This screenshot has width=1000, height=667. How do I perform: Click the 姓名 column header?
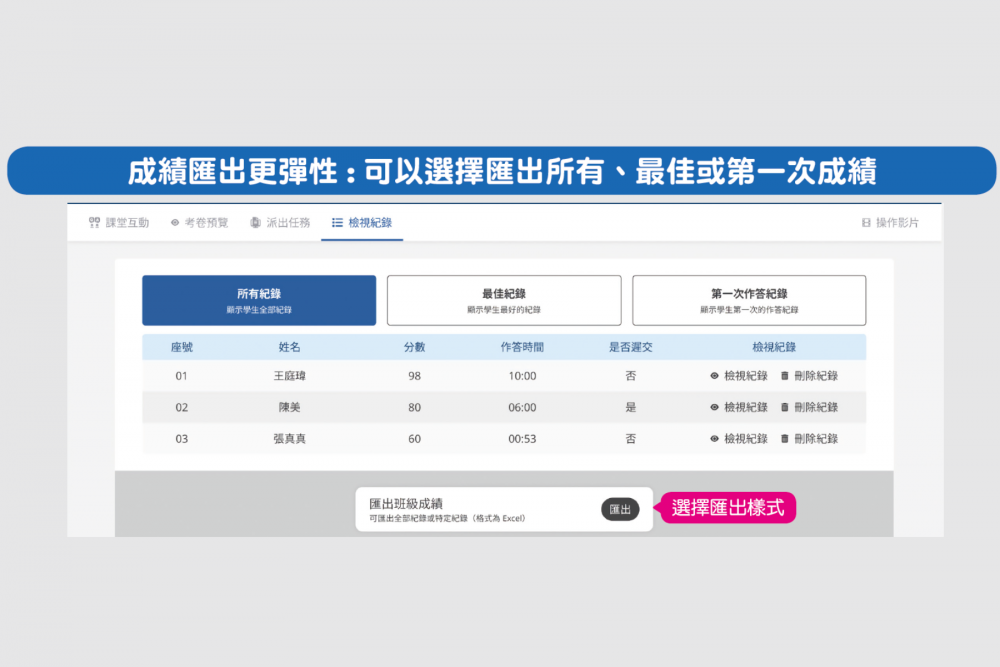tap(289, 347)
